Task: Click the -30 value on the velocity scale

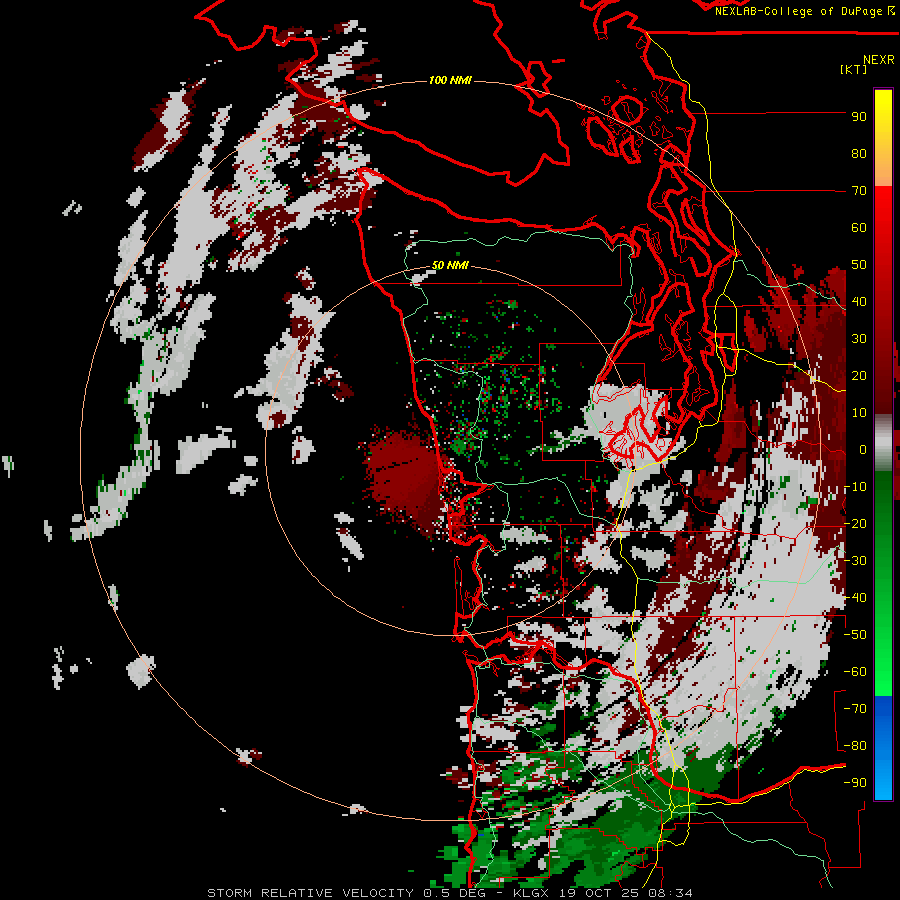Action: (x=855, y=561)
